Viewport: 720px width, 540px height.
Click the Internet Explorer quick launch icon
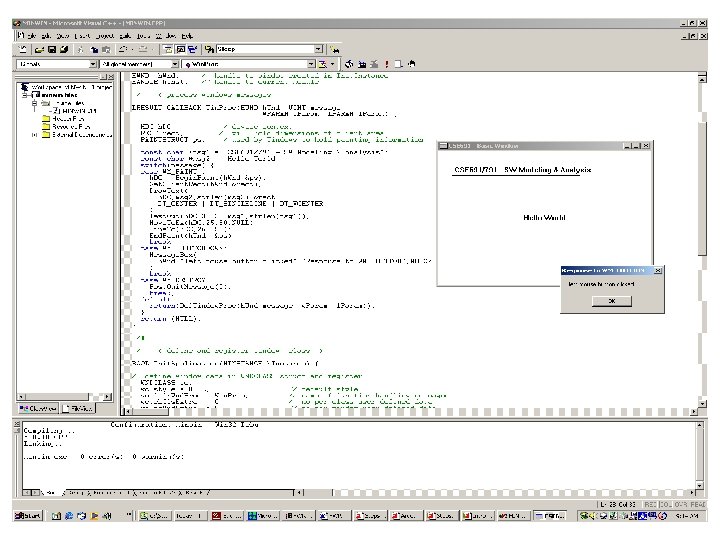coord(68,516)
